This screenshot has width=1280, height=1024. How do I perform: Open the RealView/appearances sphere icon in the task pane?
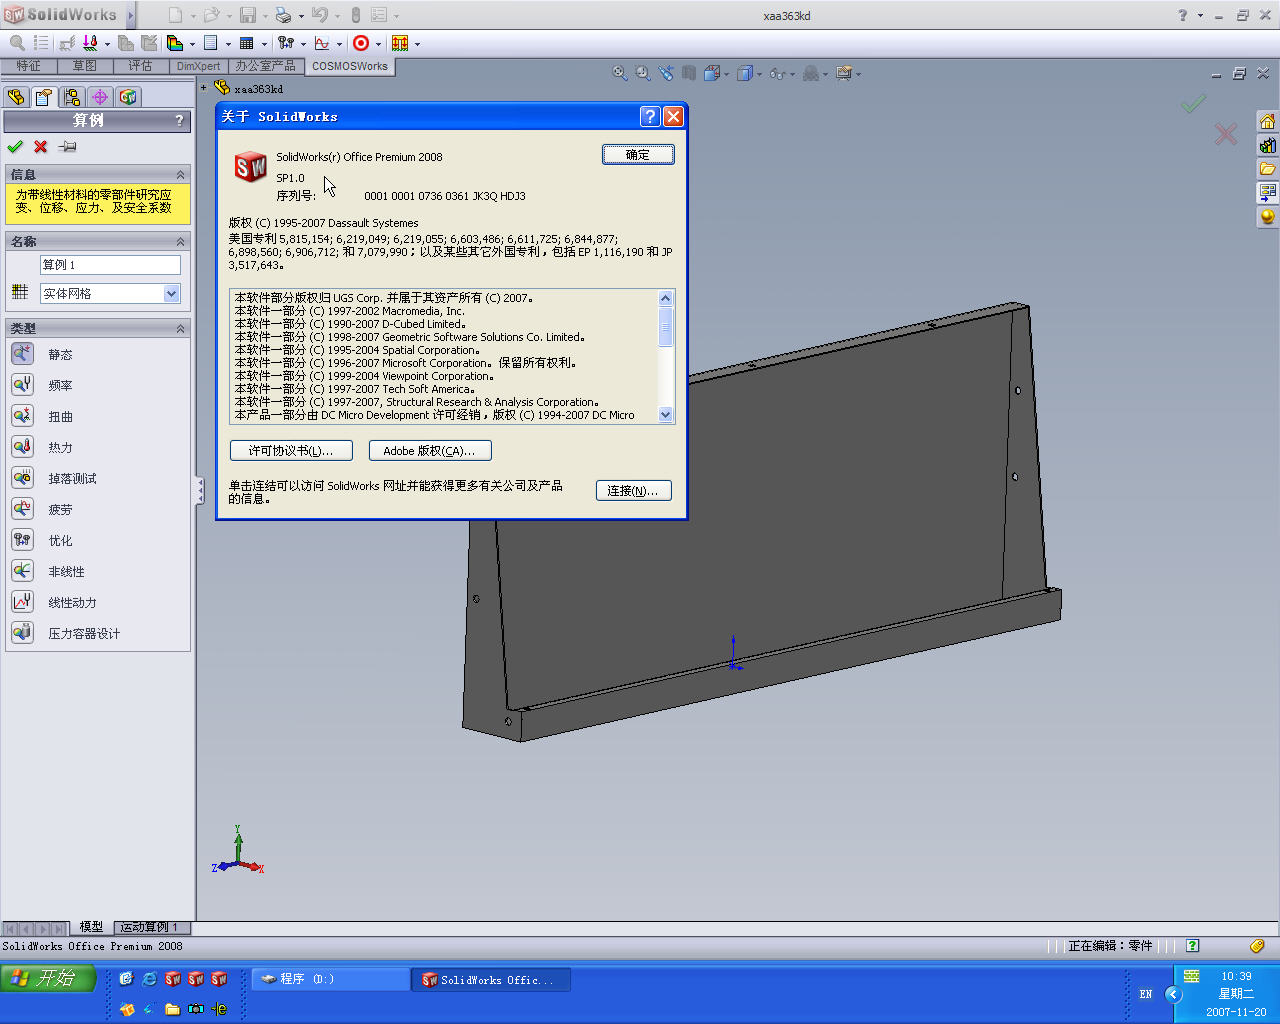point(1267,216)
